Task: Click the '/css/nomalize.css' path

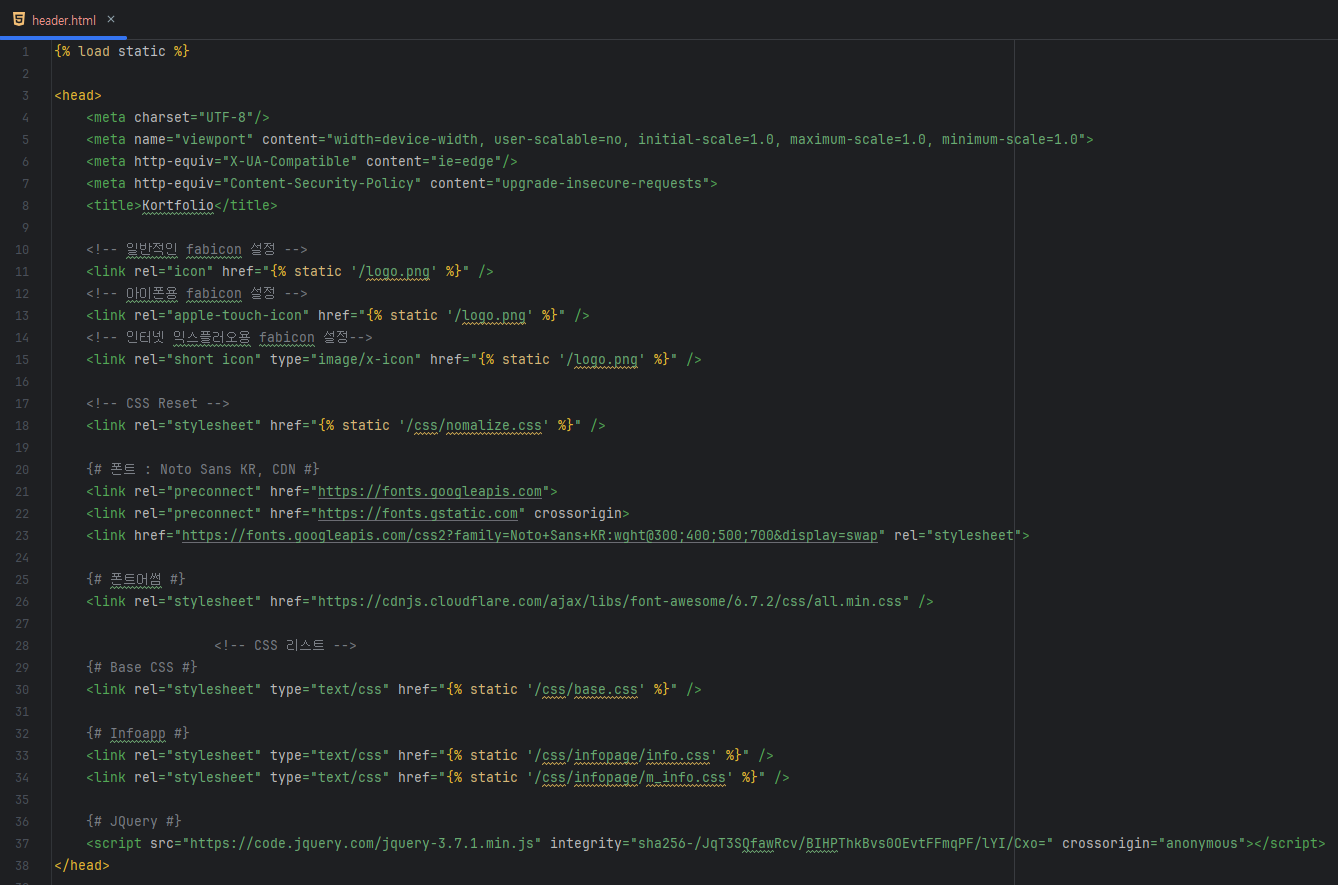Action: tap(474, 425)
